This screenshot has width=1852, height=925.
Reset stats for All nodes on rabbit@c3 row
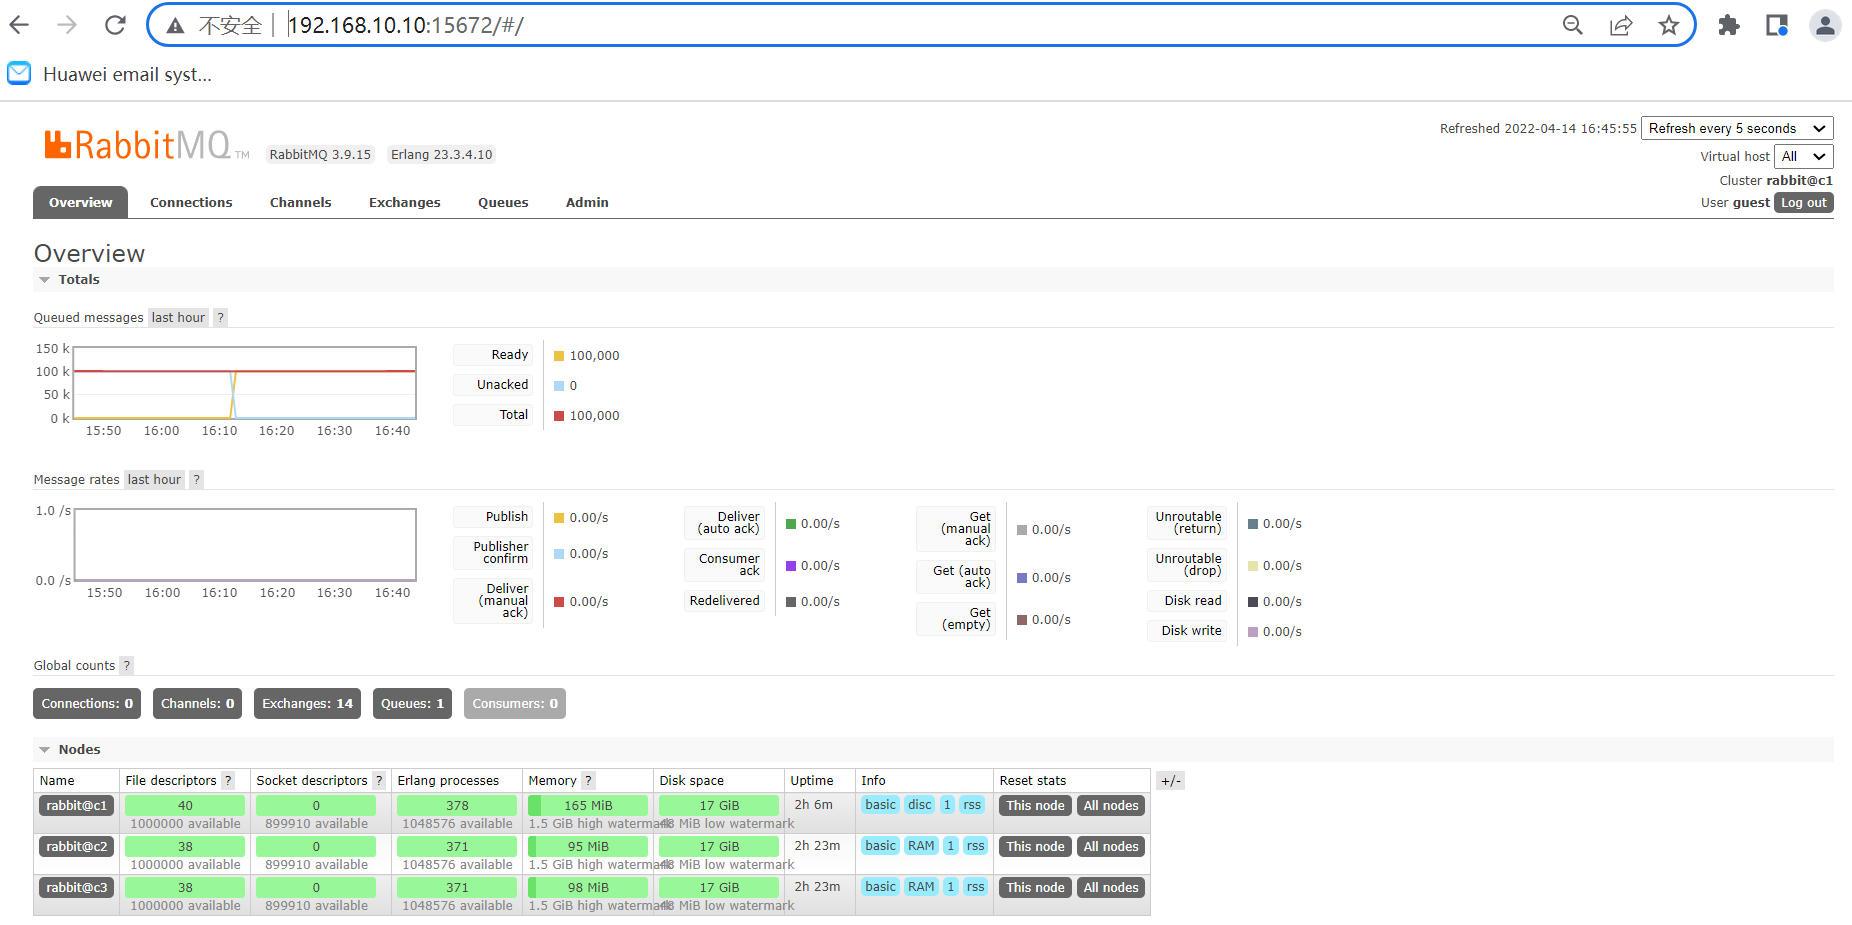tap(1111, 888)
